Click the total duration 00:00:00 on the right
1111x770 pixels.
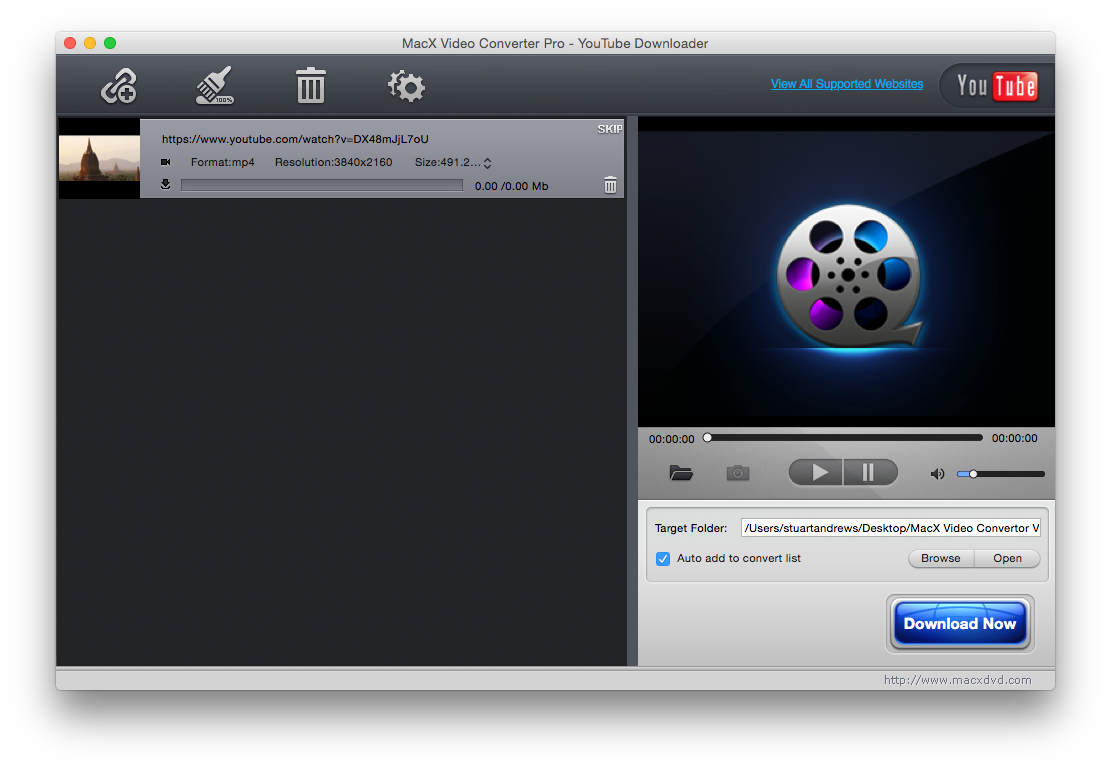pyautogui.click(x=1015, y=438)
